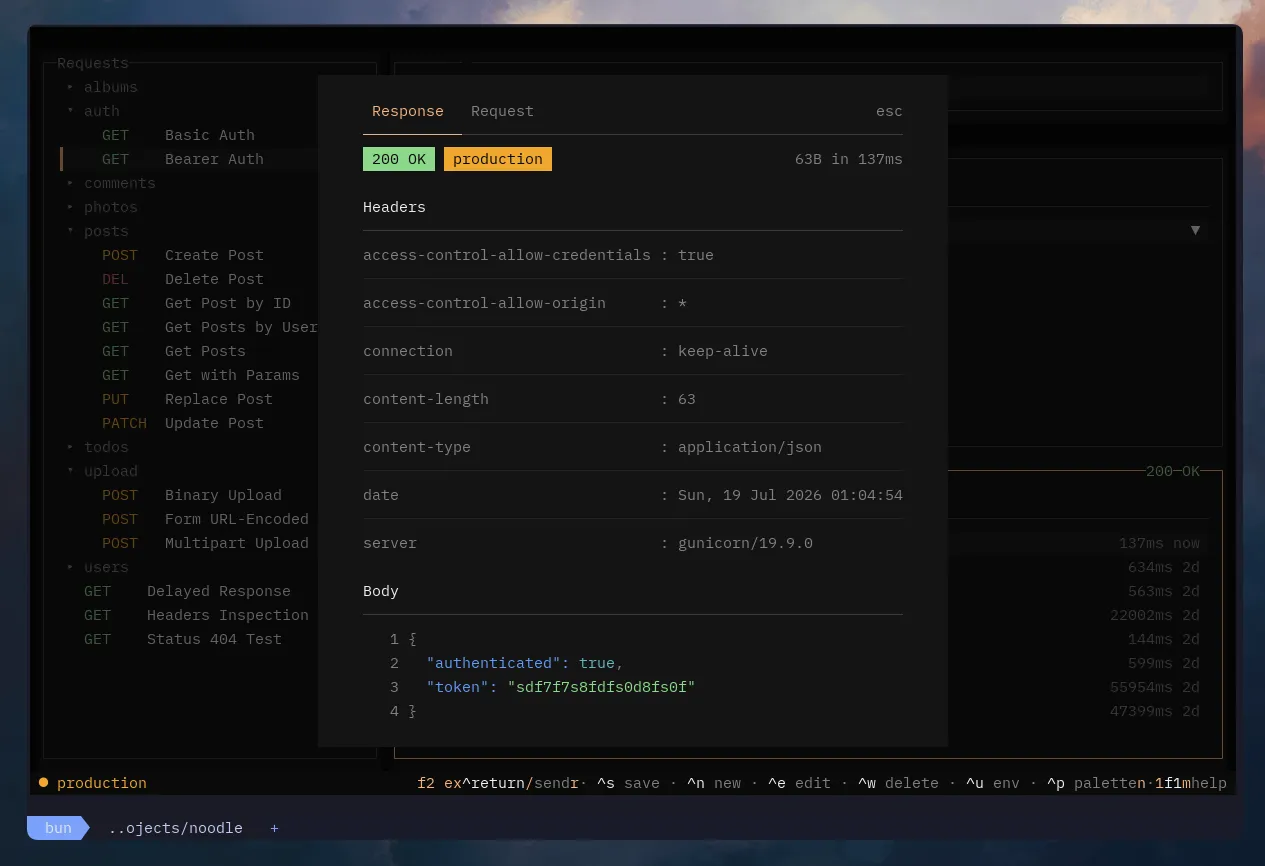1265x866 pixels.
Task: Open the Status 404 Test request
Action: tap(183, 639)
